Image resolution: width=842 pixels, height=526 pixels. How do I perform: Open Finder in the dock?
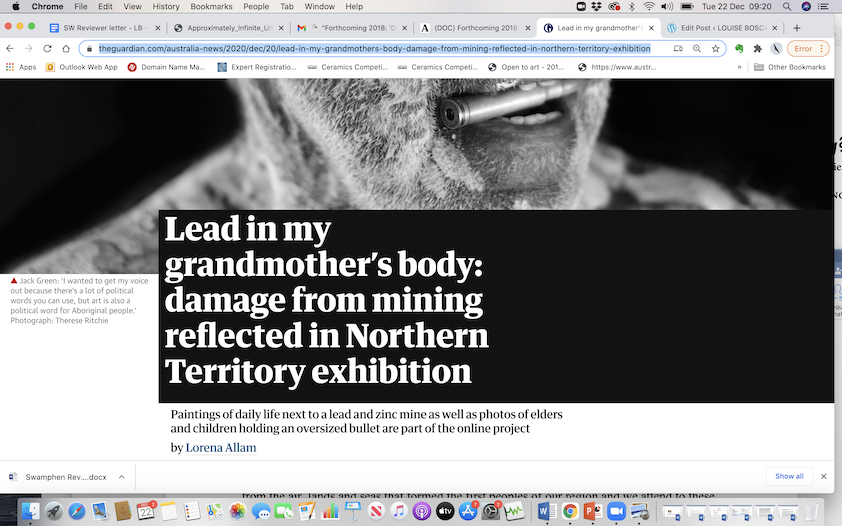click(31, 511)
